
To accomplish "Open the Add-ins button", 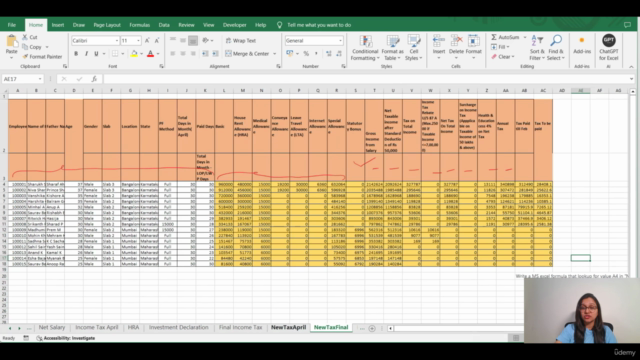I will click(x=582, y=45).
